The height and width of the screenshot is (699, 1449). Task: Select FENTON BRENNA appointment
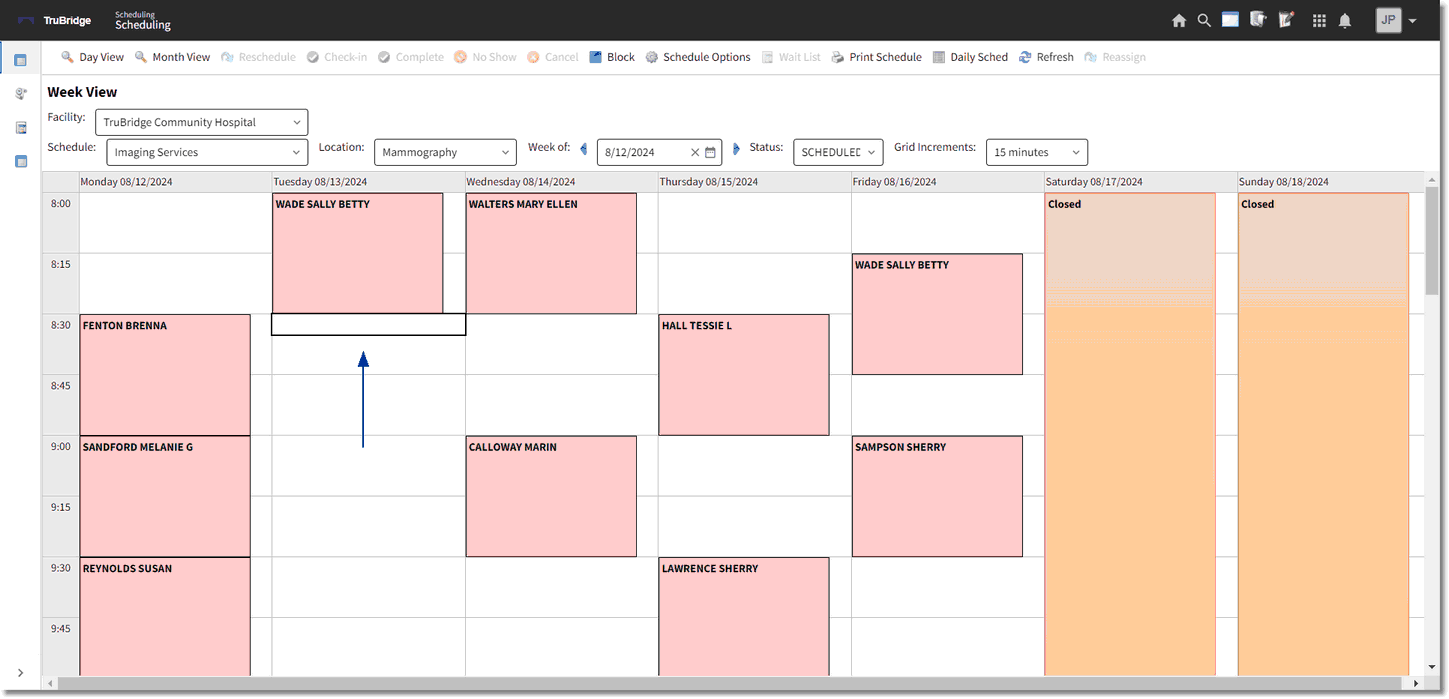pos(165,375)
